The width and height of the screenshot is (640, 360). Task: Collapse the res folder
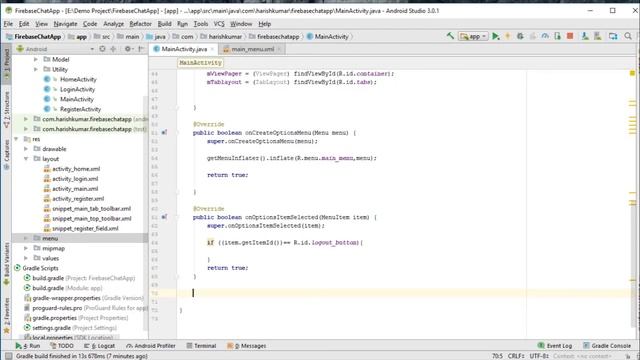click(16, 139)
